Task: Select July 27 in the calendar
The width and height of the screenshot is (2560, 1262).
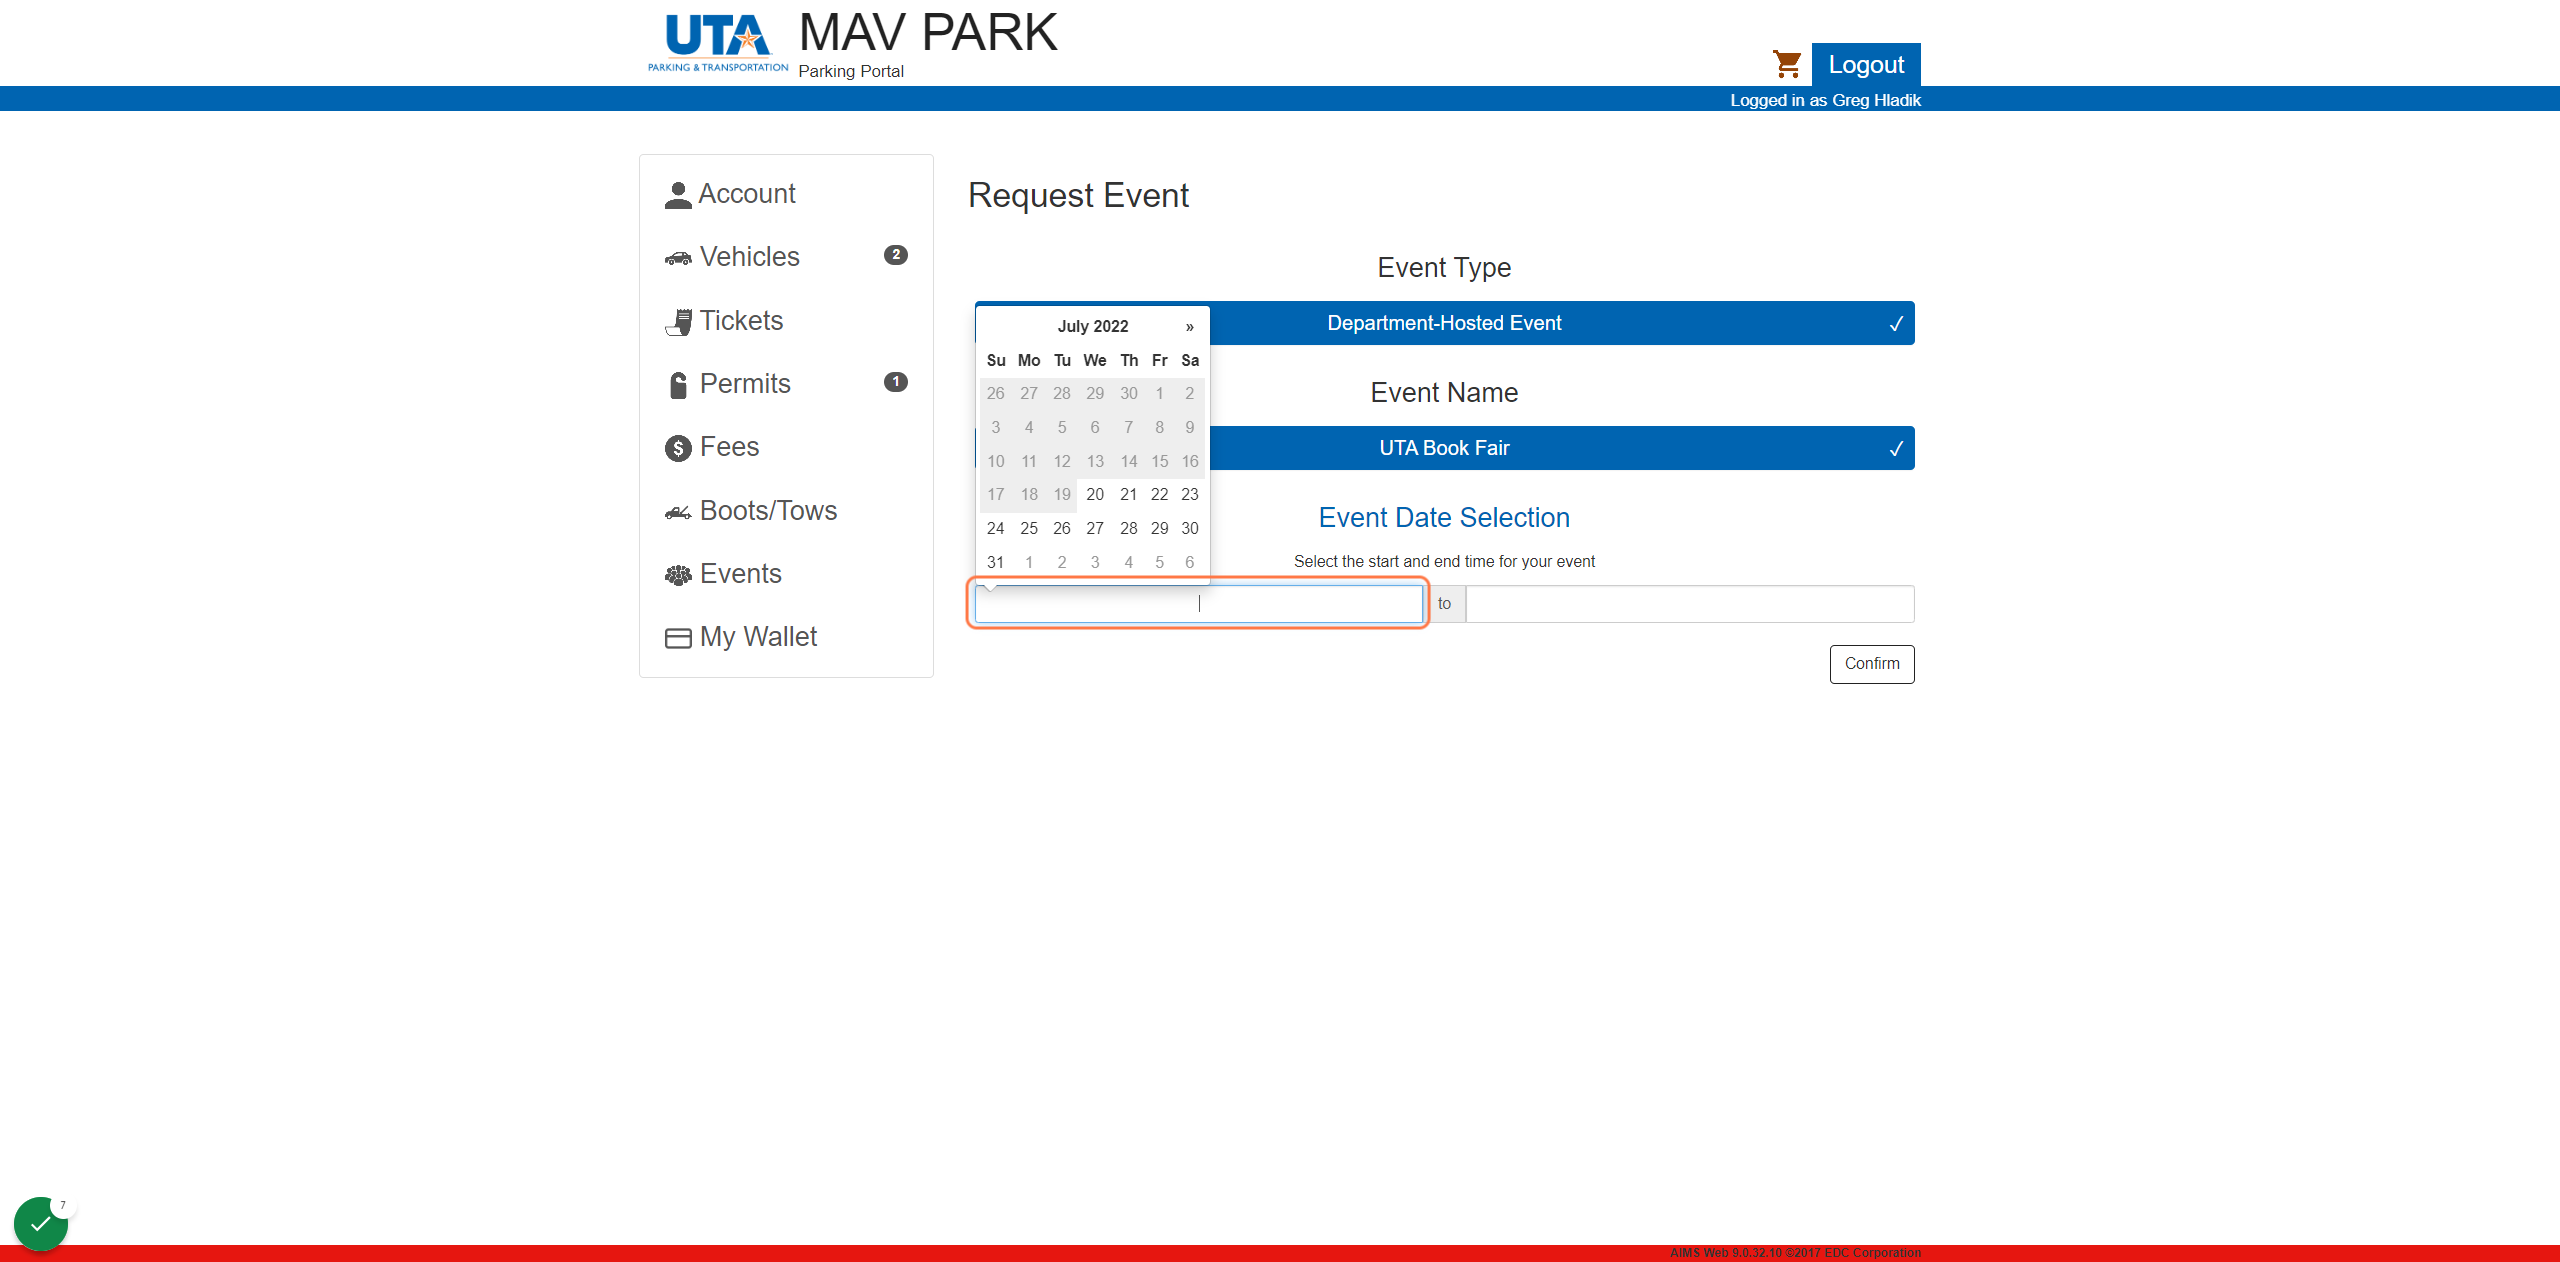Action: pyautogui.click(x=1095, y=528)
